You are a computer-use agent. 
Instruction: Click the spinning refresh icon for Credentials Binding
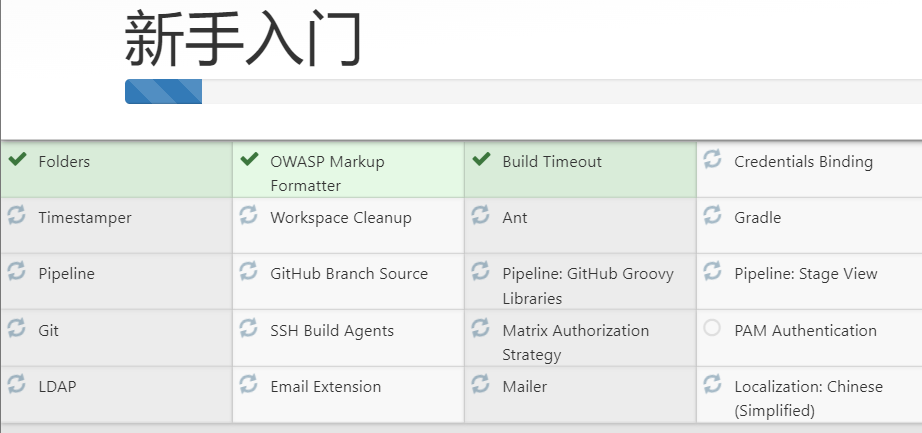[712, 159]
